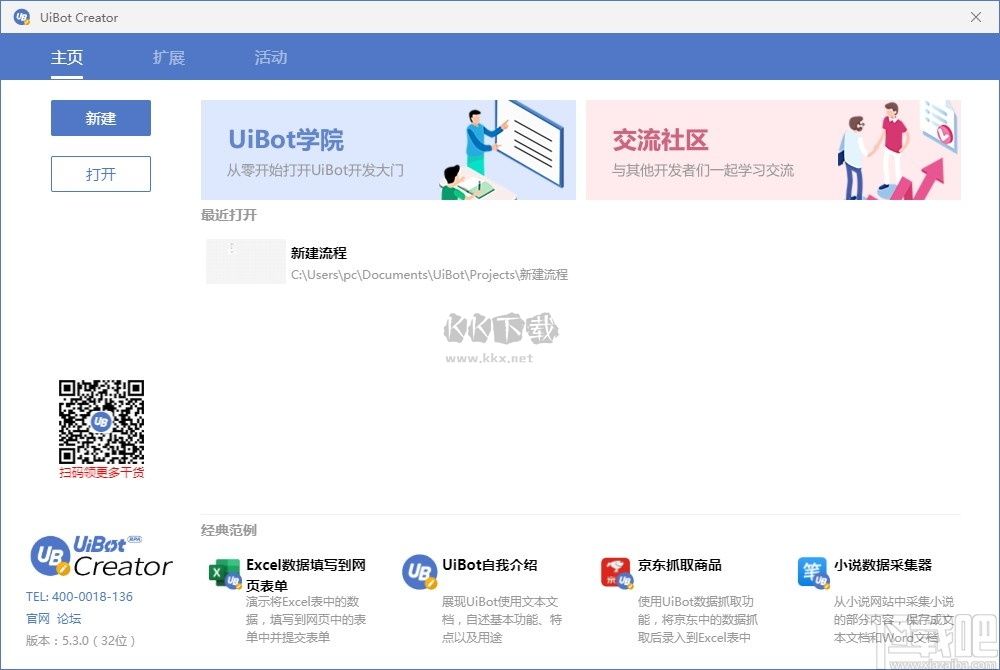Click the 新建 button
The height and width of the screenshot is (670, 1000).
click(101, 118)
